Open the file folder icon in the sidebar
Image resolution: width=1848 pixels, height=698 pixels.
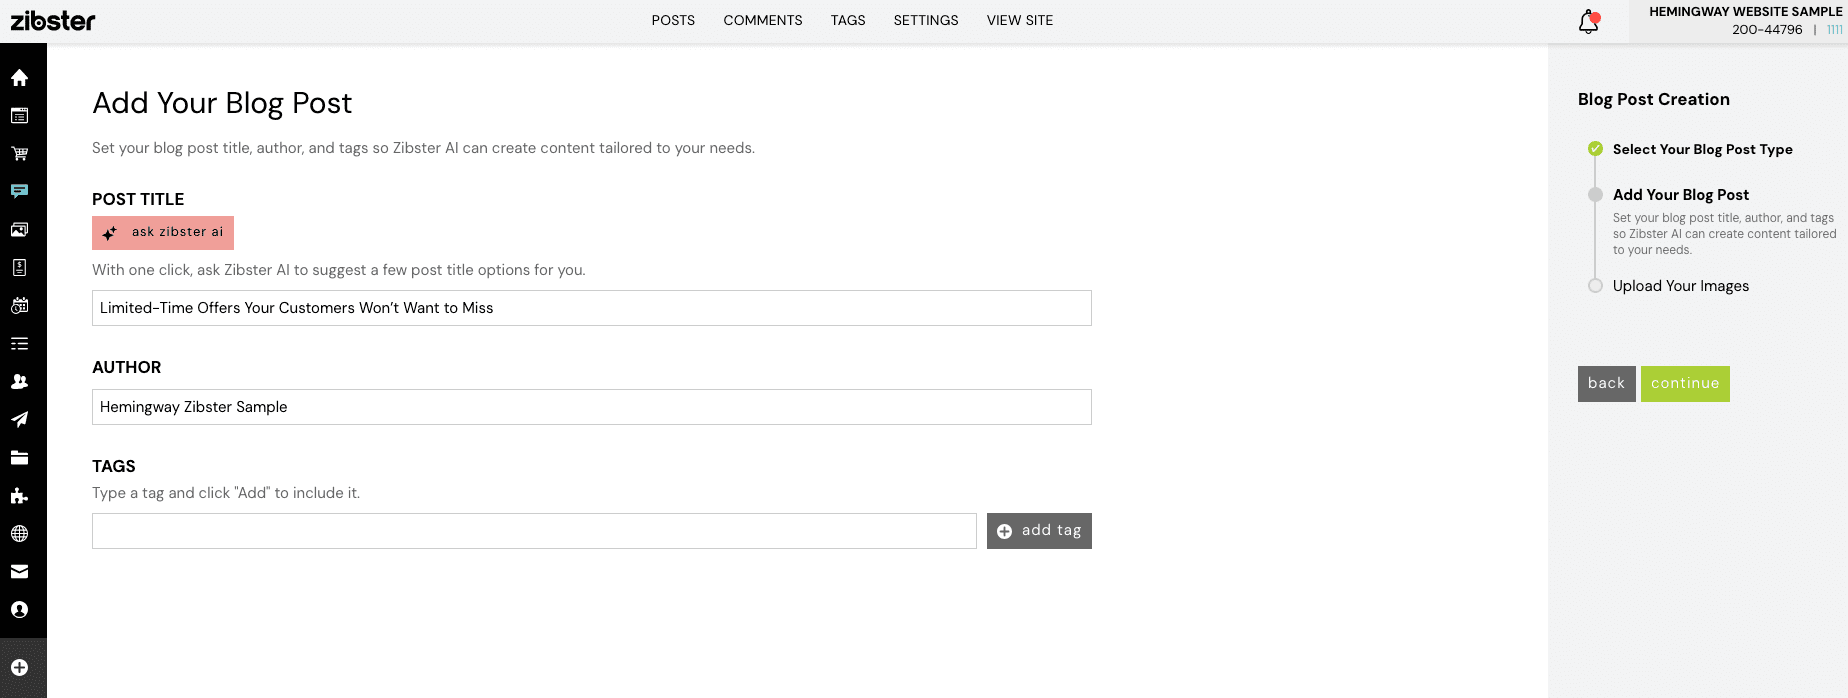point(19,457)
